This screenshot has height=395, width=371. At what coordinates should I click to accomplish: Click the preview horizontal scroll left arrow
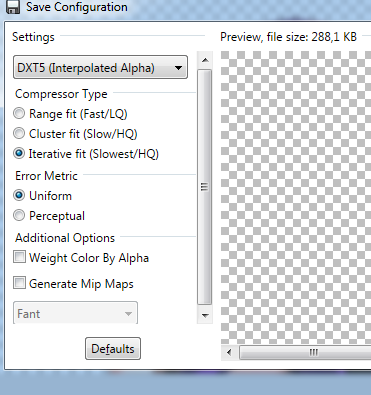tap(229, 352)
